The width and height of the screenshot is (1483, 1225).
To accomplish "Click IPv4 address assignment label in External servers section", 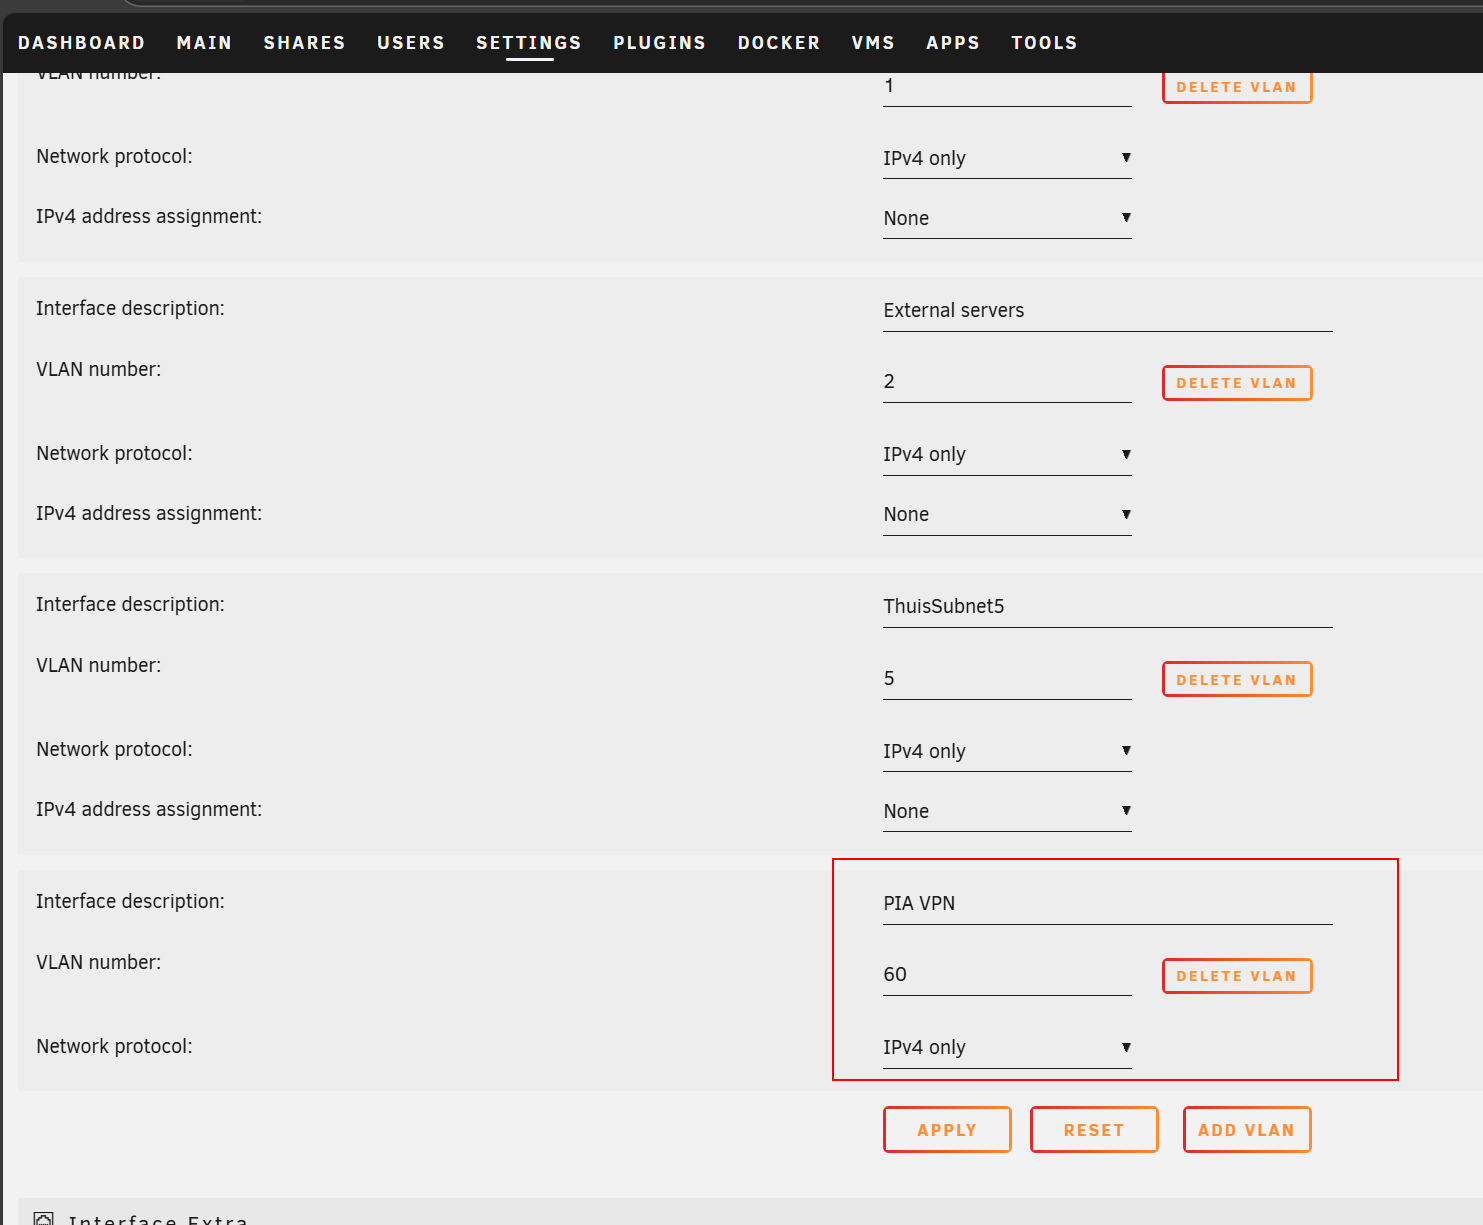I will [149, 514].
